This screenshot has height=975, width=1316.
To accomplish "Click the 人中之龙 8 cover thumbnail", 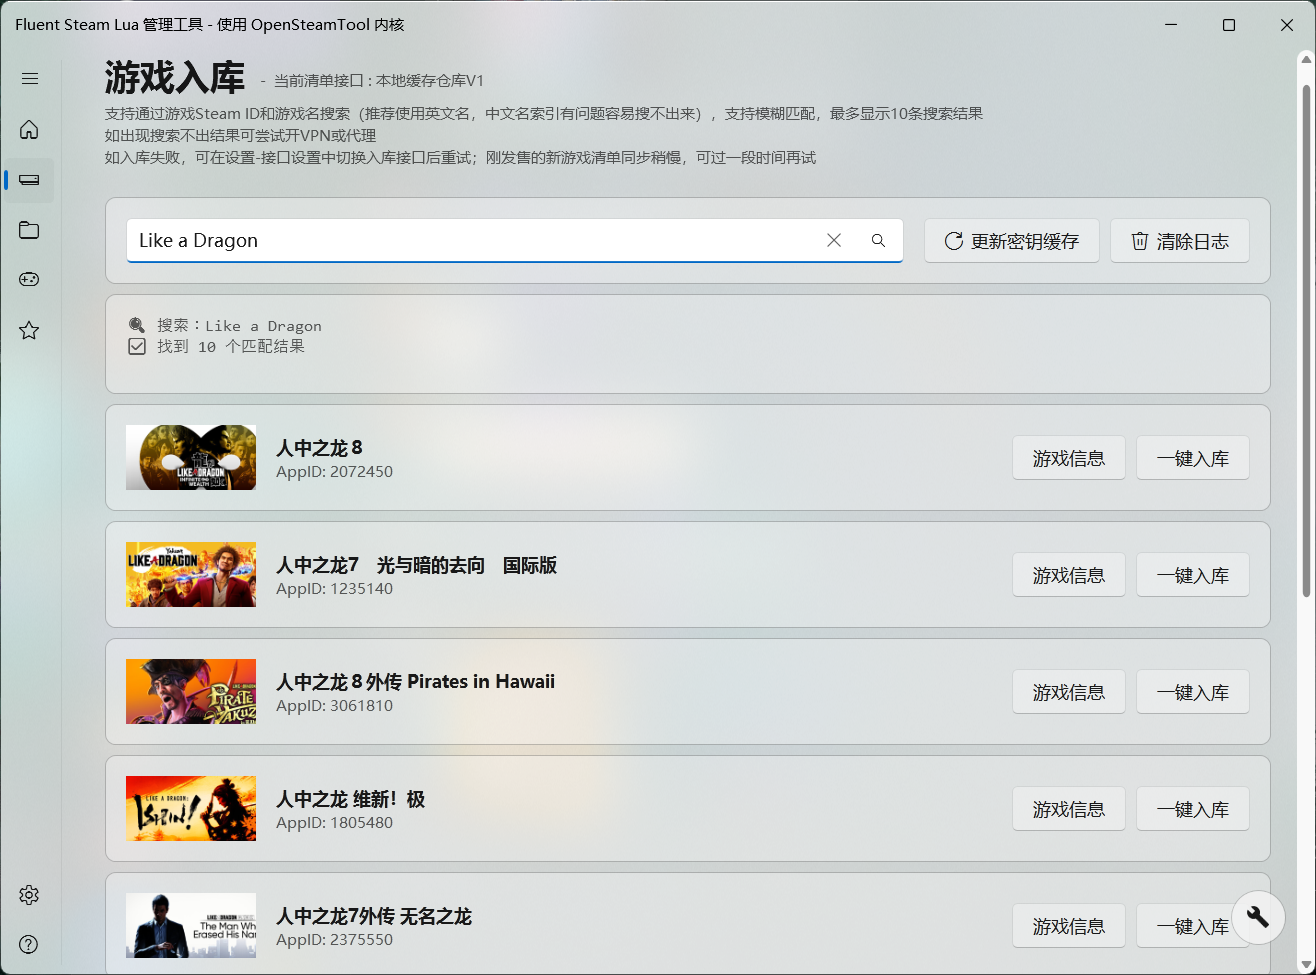I will [x=191, y=457].
